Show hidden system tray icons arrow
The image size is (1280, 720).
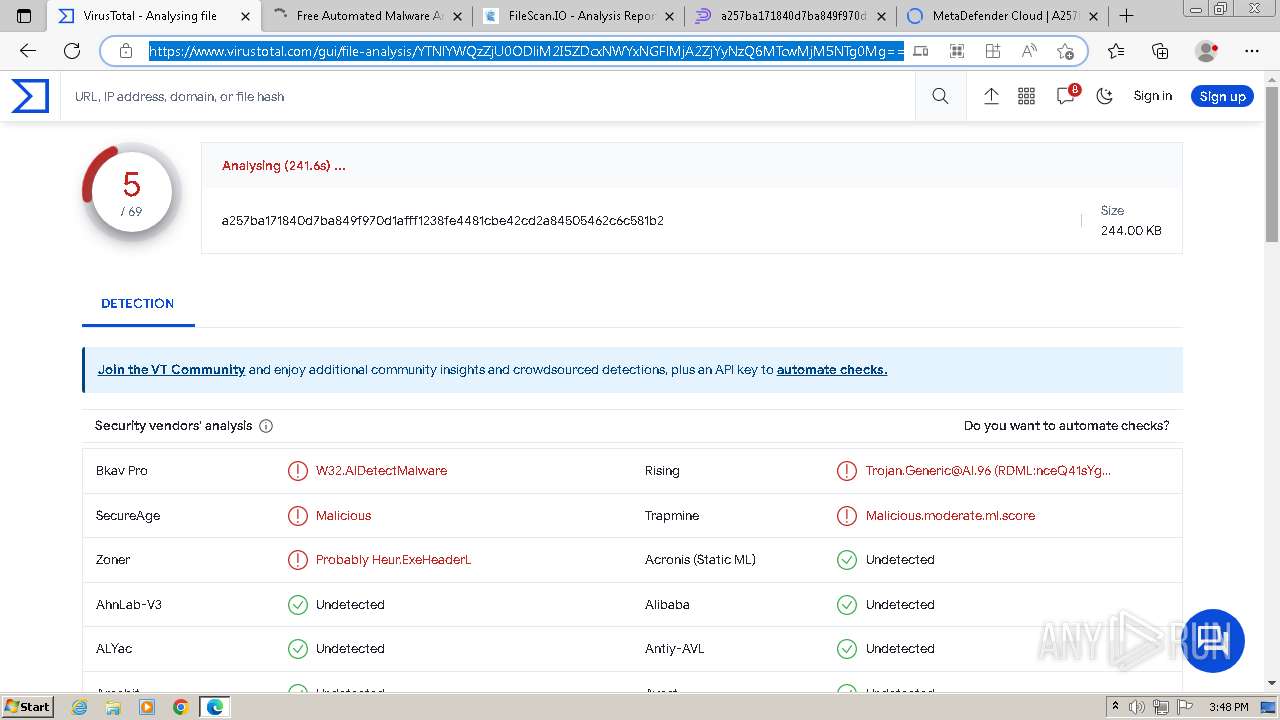click(1116, 707)
